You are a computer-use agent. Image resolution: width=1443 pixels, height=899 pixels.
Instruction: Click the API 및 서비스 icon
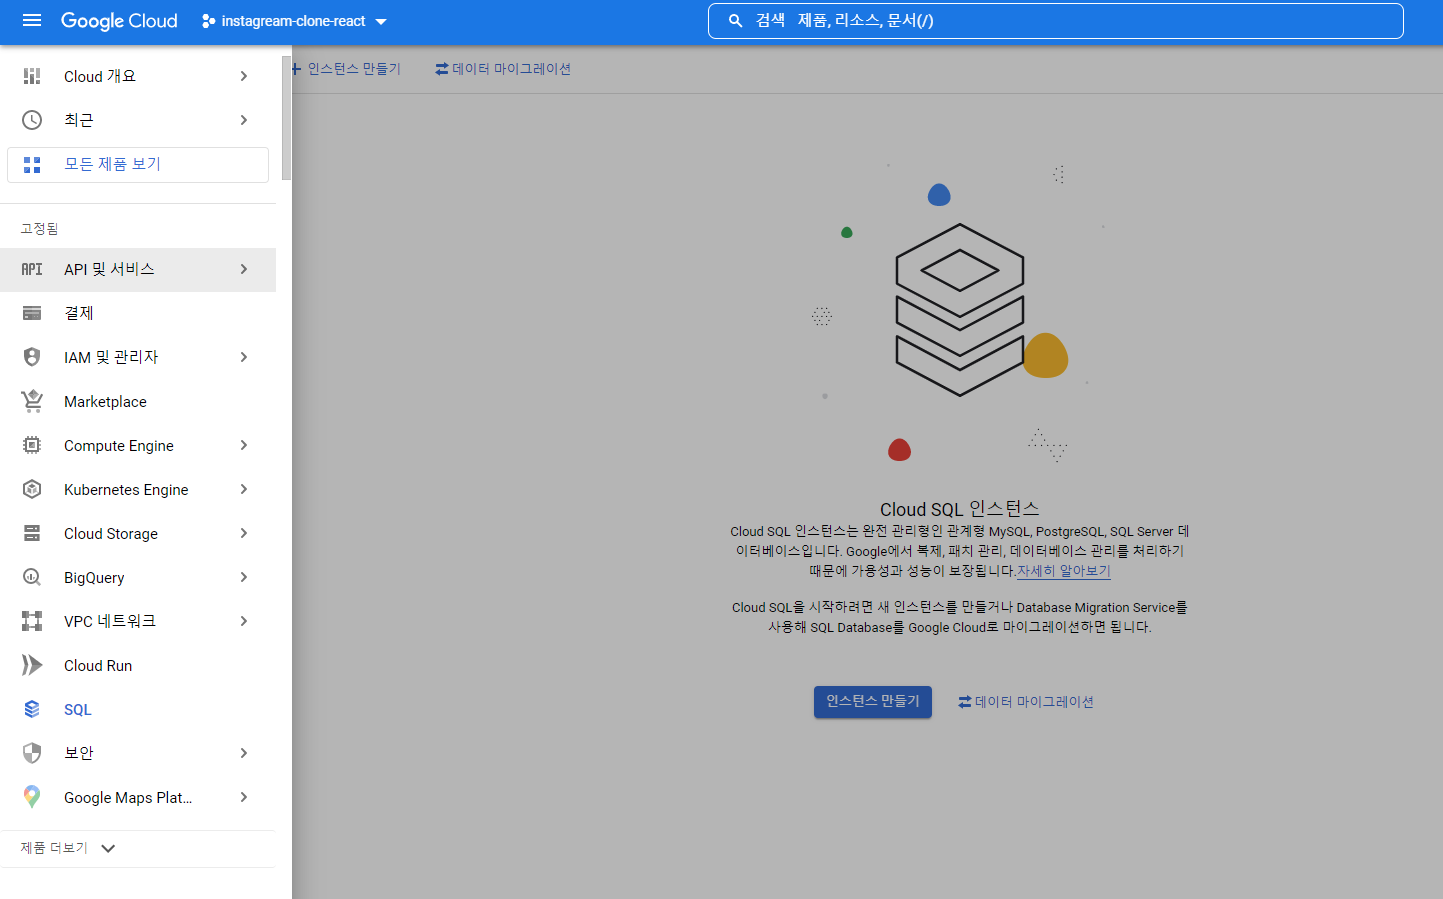pyautogui.click(x=32, y=269)
